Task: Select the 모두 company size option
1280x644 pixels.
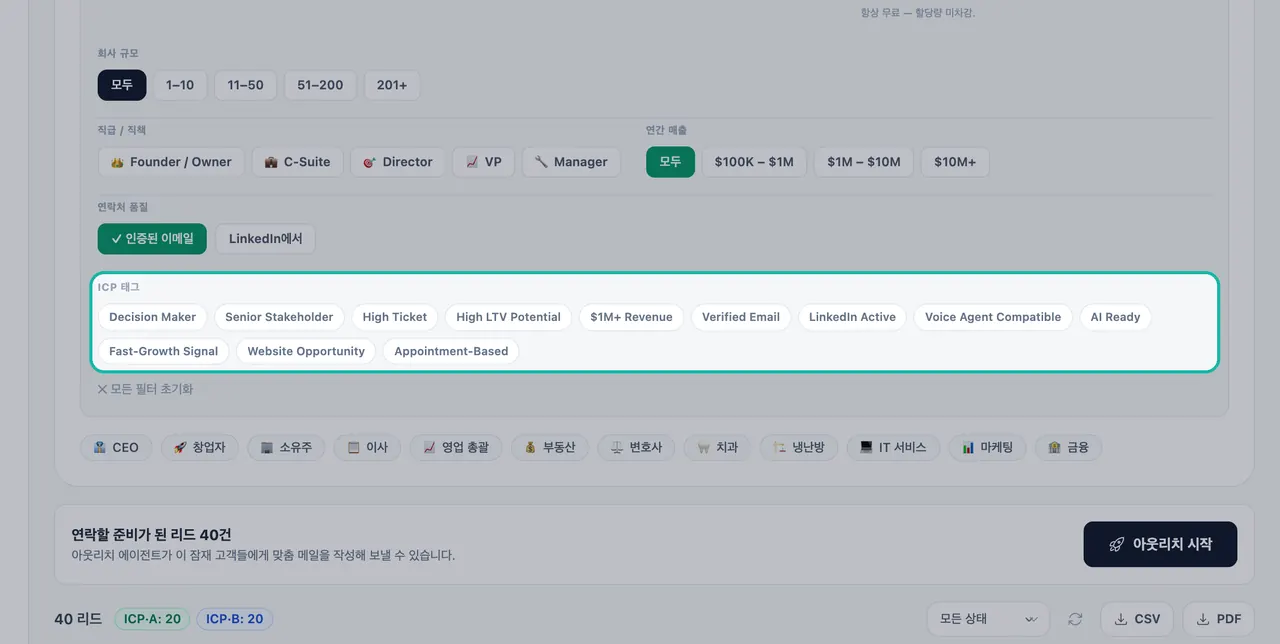Action: coord(122,85)
